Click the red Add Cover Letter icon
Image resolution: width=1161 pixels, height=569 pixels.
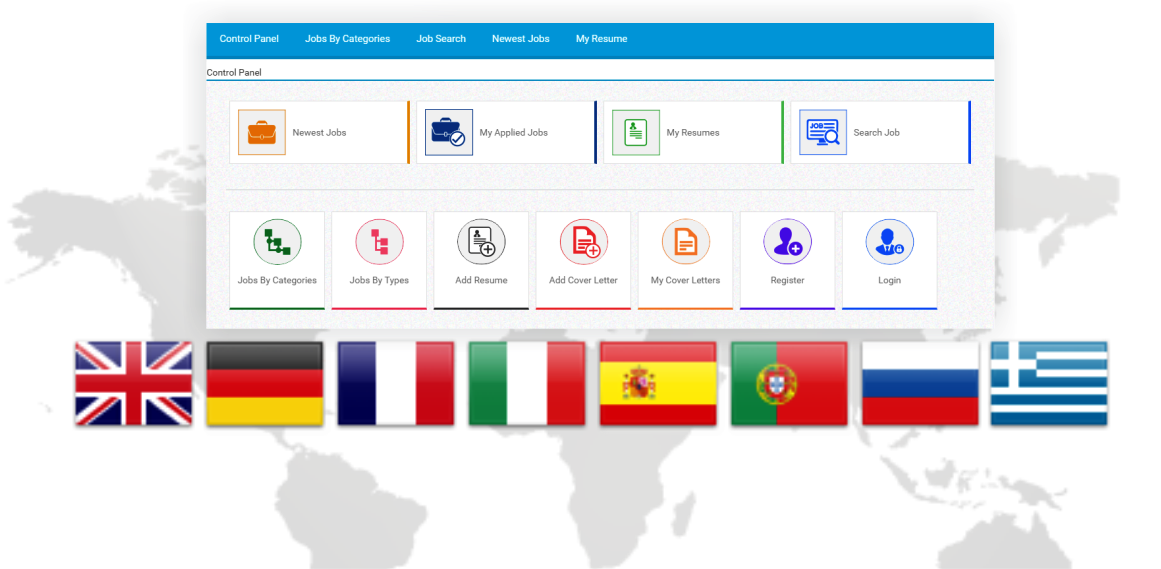point(583,242)
